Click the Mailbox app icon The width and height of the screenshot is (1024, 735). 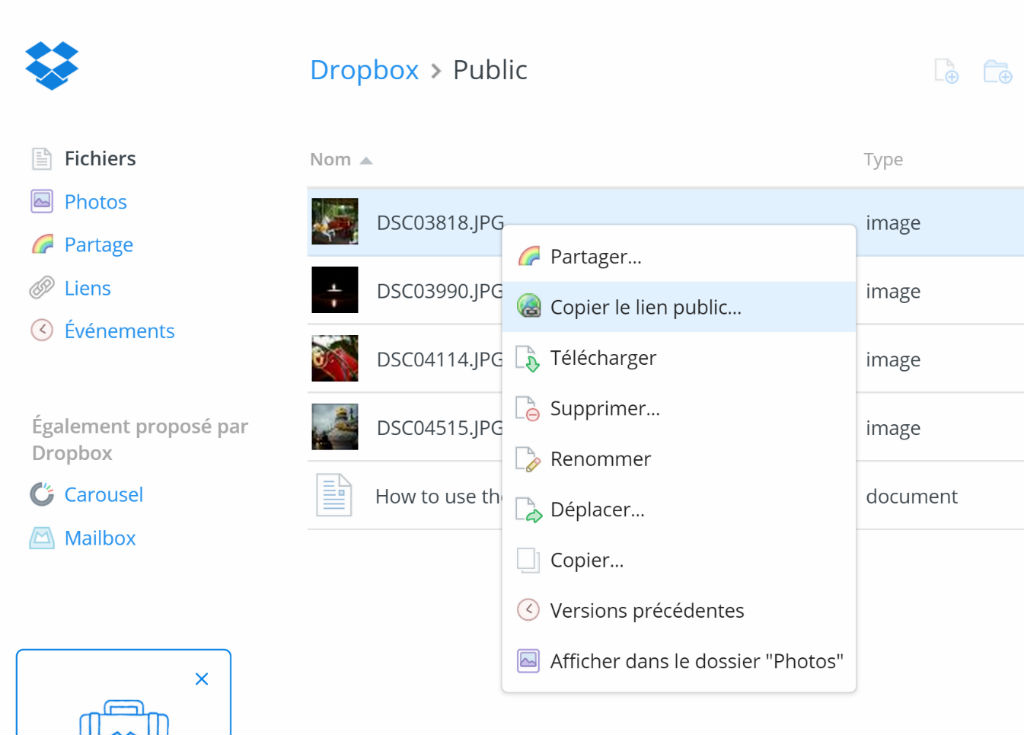[42, 538]
